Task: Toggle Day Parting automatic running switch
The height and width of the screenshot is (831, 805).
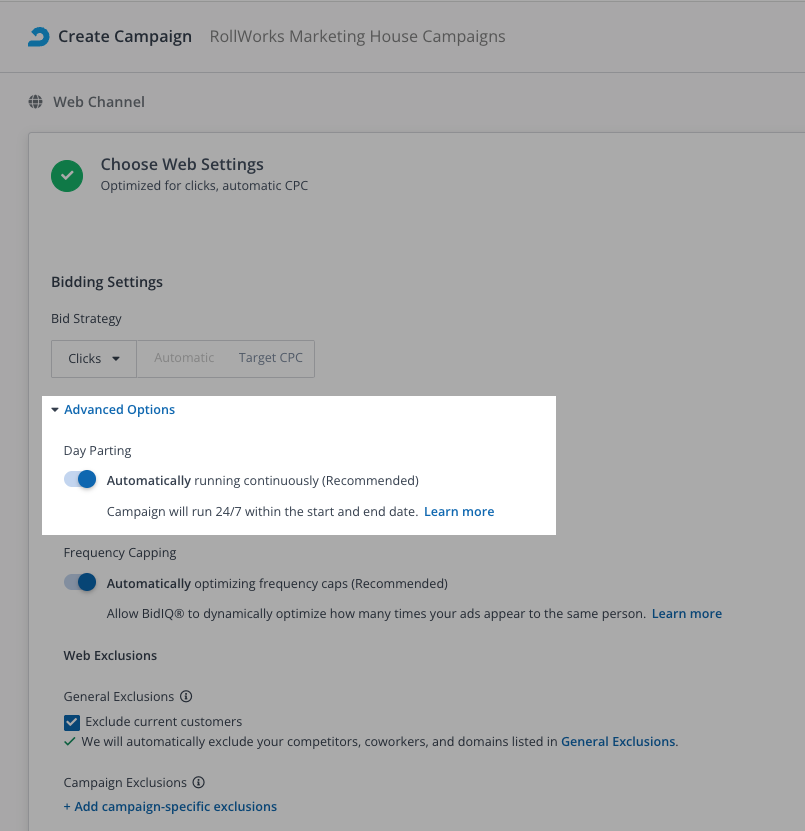Action: (x=80, y=480)
